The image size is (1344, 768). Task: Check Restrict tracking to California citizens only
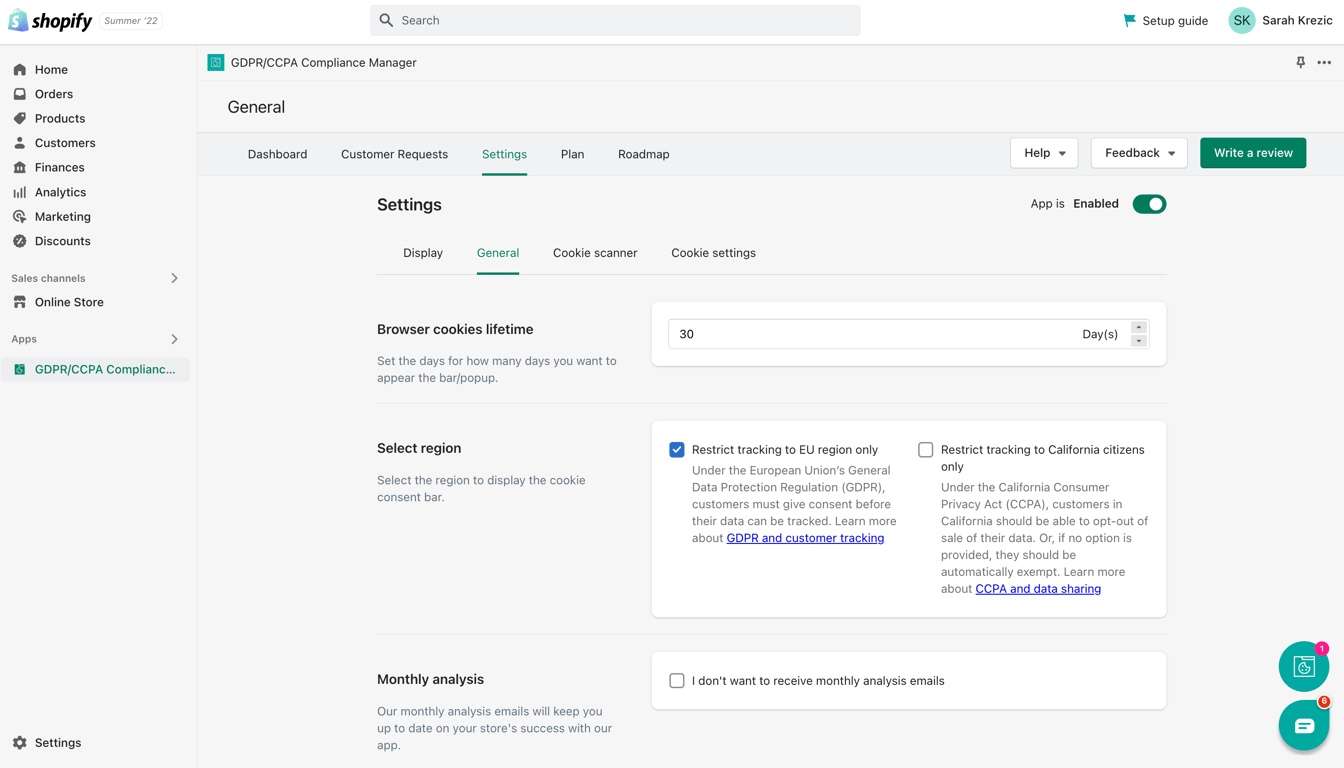926,450
